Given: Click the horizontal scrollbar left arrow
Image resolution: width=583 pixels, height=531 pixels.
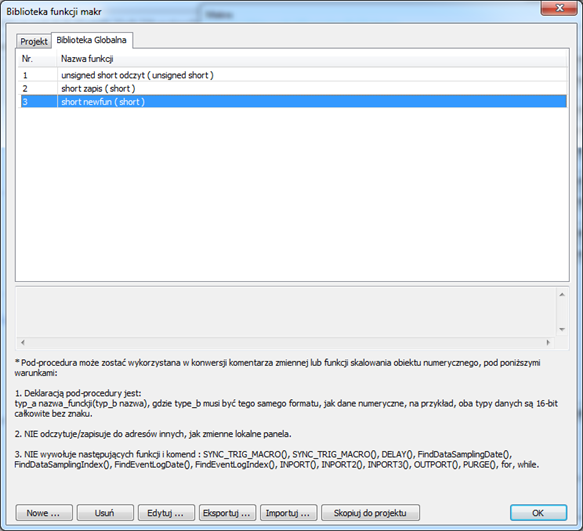Looking at the screenshot, I should pyautogui.click(x=23, y=342).
